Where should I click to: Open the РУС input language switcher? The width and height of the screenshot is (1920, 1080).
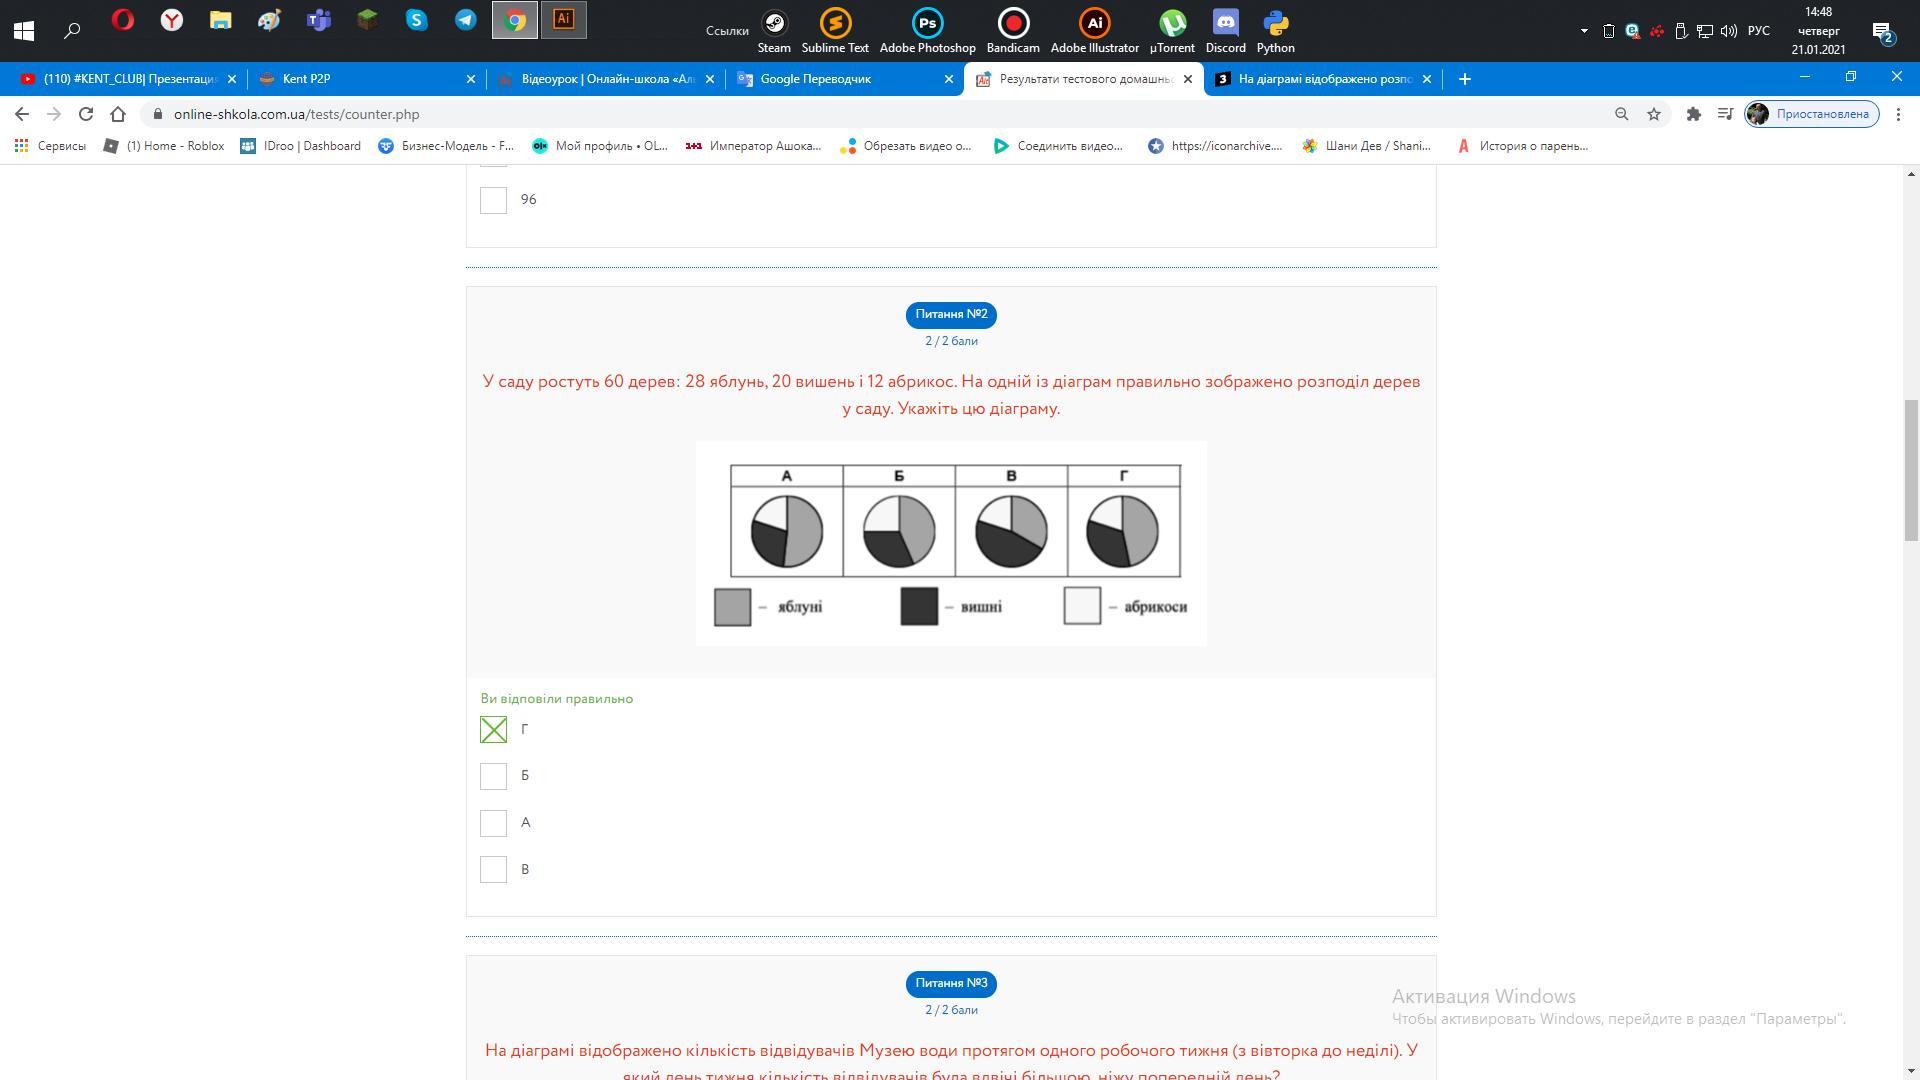(1759, 31)
